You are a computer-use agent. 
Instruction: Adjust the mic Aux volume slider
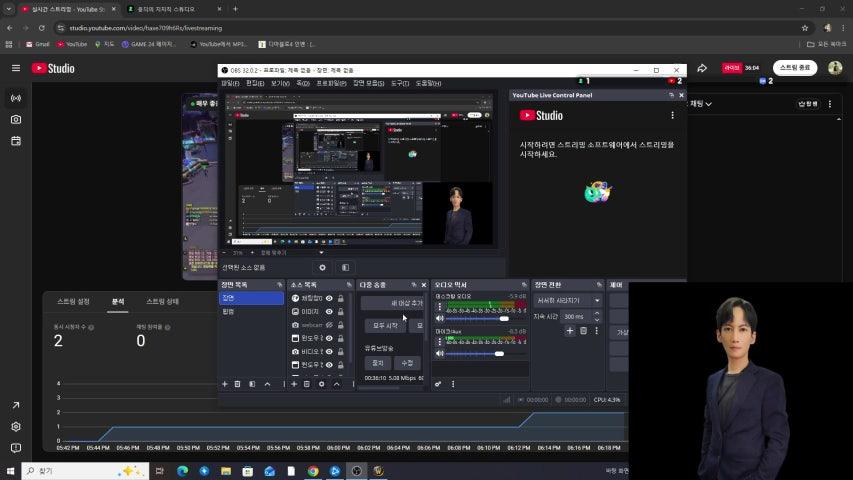point(499,353)
